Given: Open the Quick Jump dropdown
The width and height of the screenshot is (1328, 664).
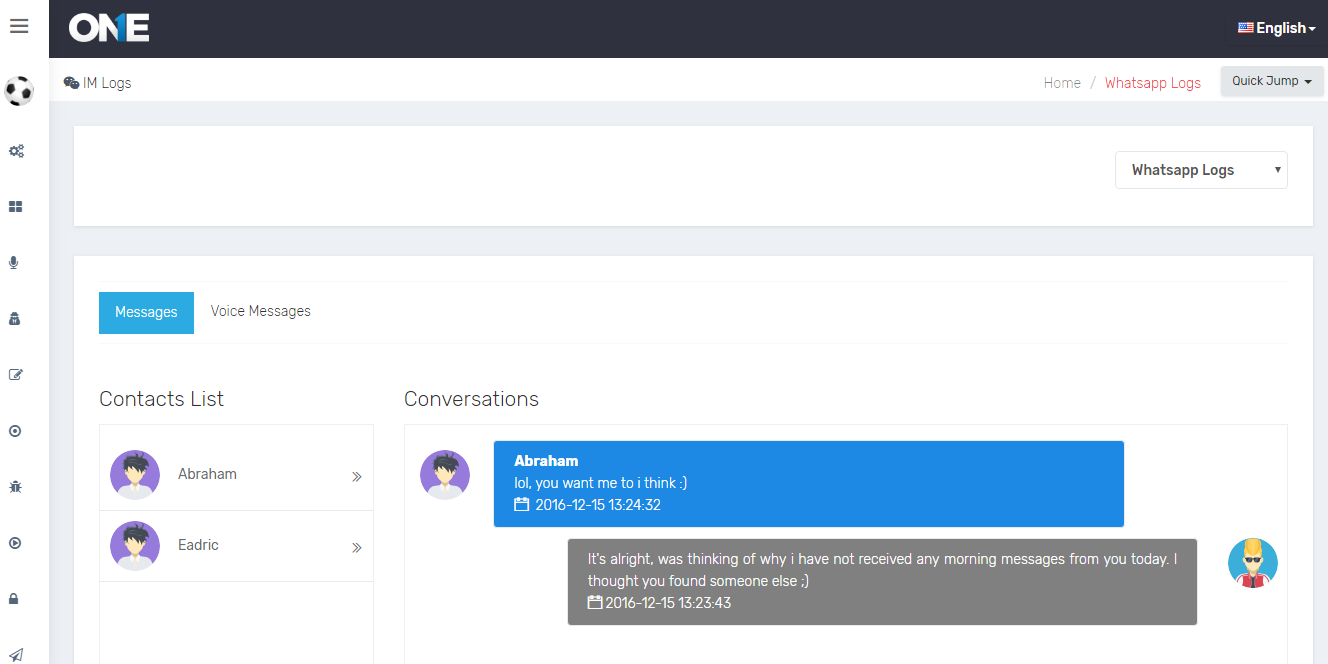Looking at the screenshot, I should 1271,81.
